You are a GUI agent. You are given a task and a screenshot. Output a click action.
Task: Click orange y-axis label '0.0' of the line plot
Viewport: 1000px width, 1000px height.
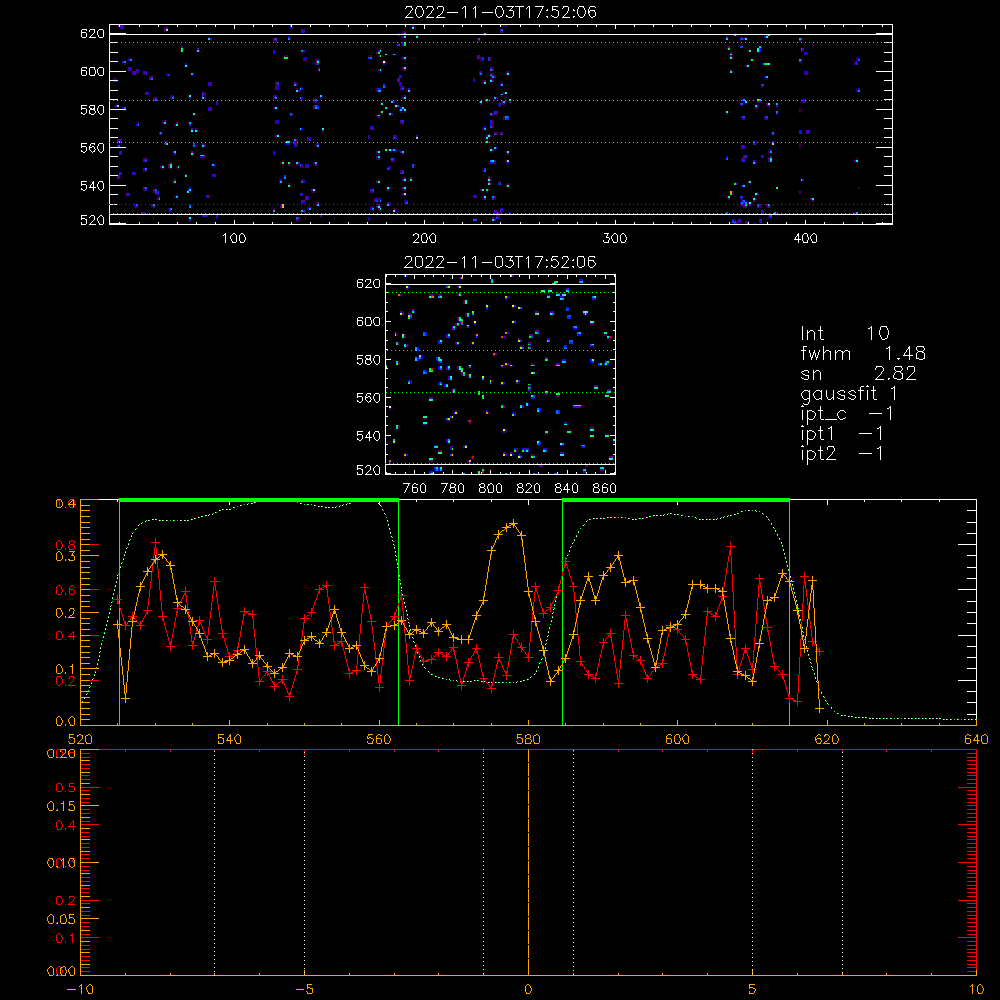[x=66, y=721]
